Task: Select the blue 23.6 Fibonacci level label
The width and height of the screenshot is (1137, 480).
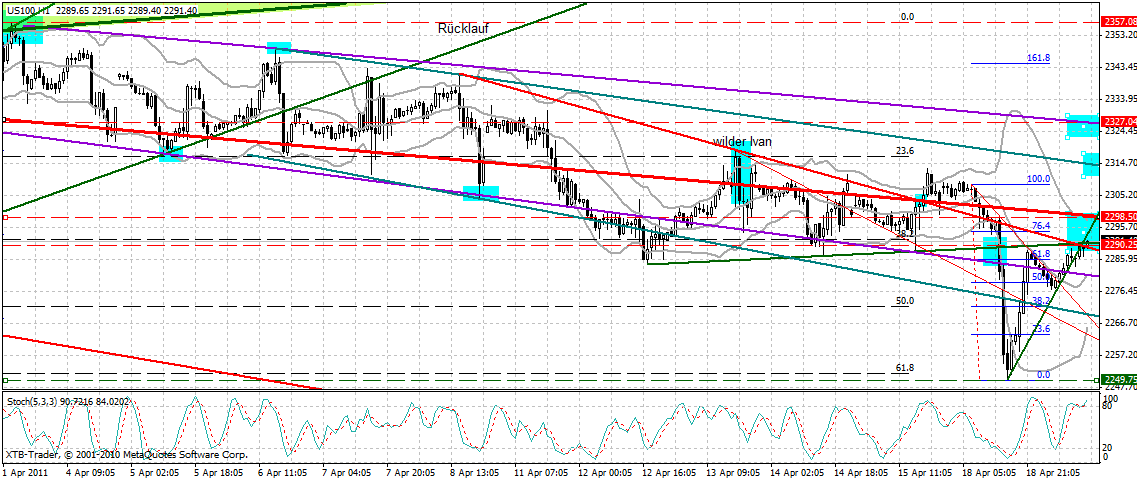Action: click(x=1041, y=328)
